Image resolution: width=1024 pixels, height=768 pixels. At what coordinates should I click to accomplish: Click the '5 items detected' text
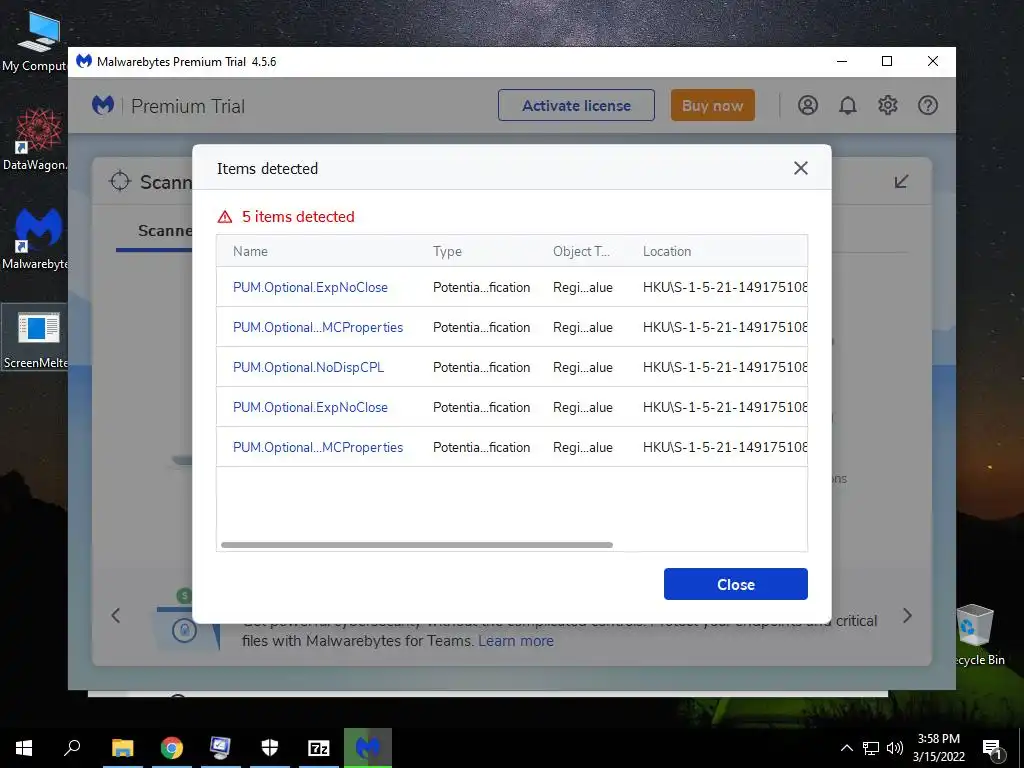pyautogui.click(x=298, y=217)
